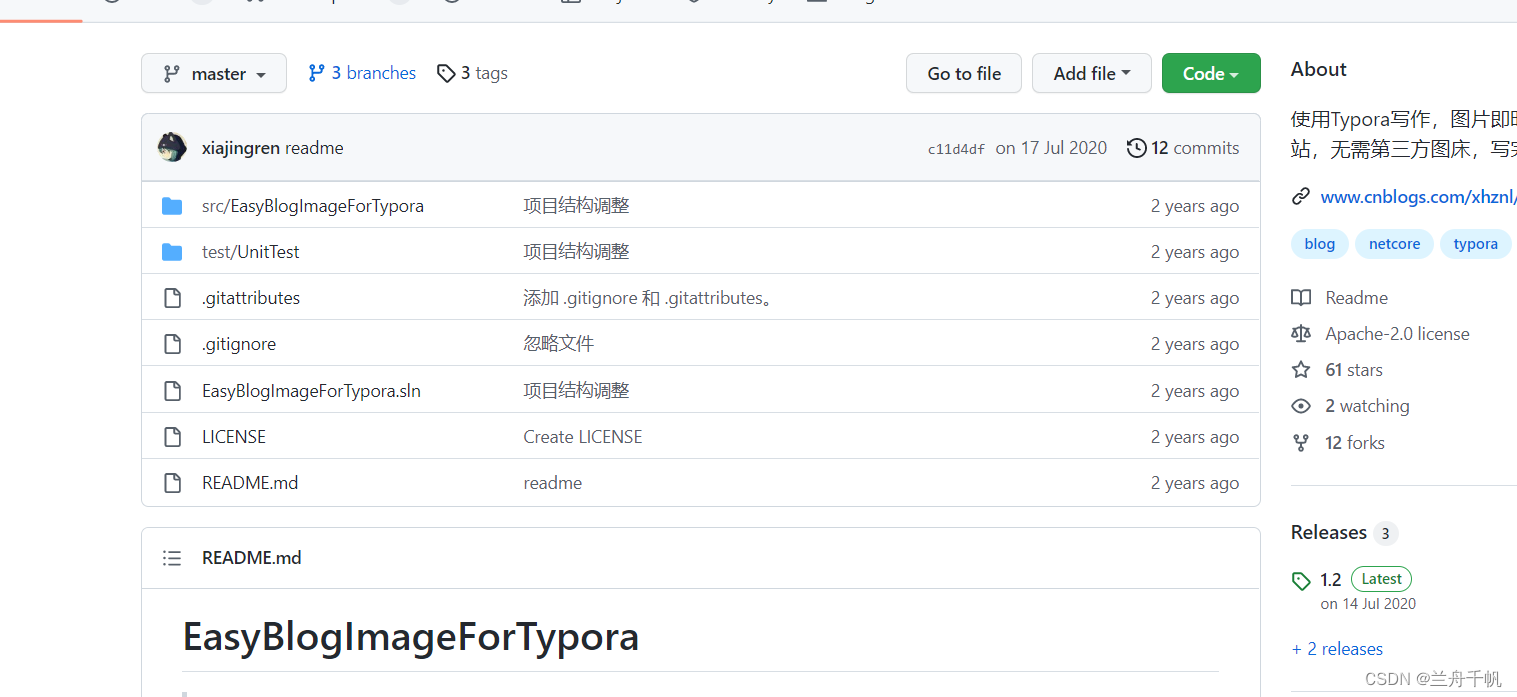View the 12 commits history
The width and height of the screenshot is (1517, 697).
[x=1183, y=148]
